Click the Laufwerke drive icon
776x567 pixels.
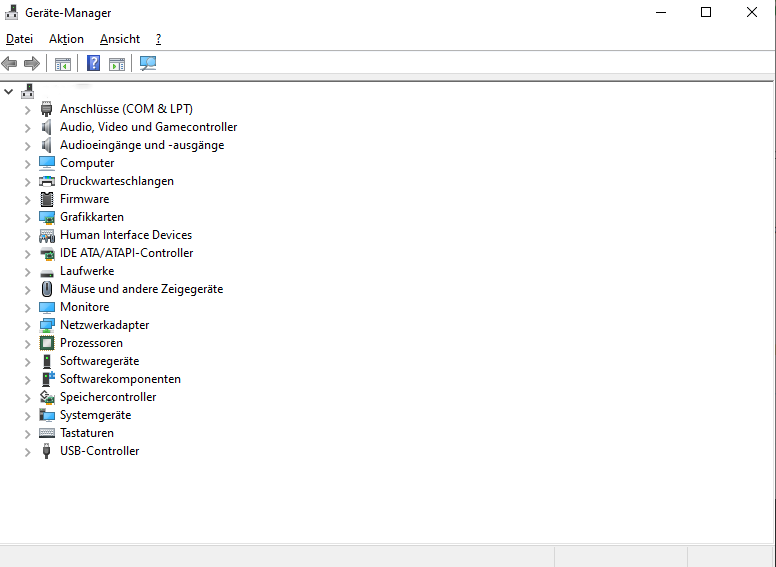point(47,273)
